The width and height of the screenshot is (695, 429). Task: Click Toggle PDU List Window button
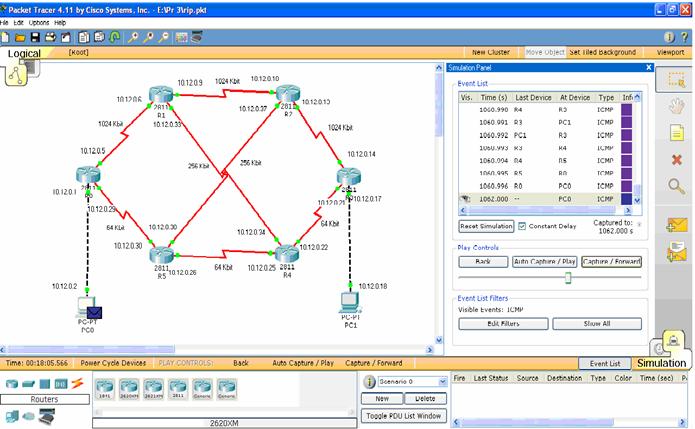tap(403, 414)
